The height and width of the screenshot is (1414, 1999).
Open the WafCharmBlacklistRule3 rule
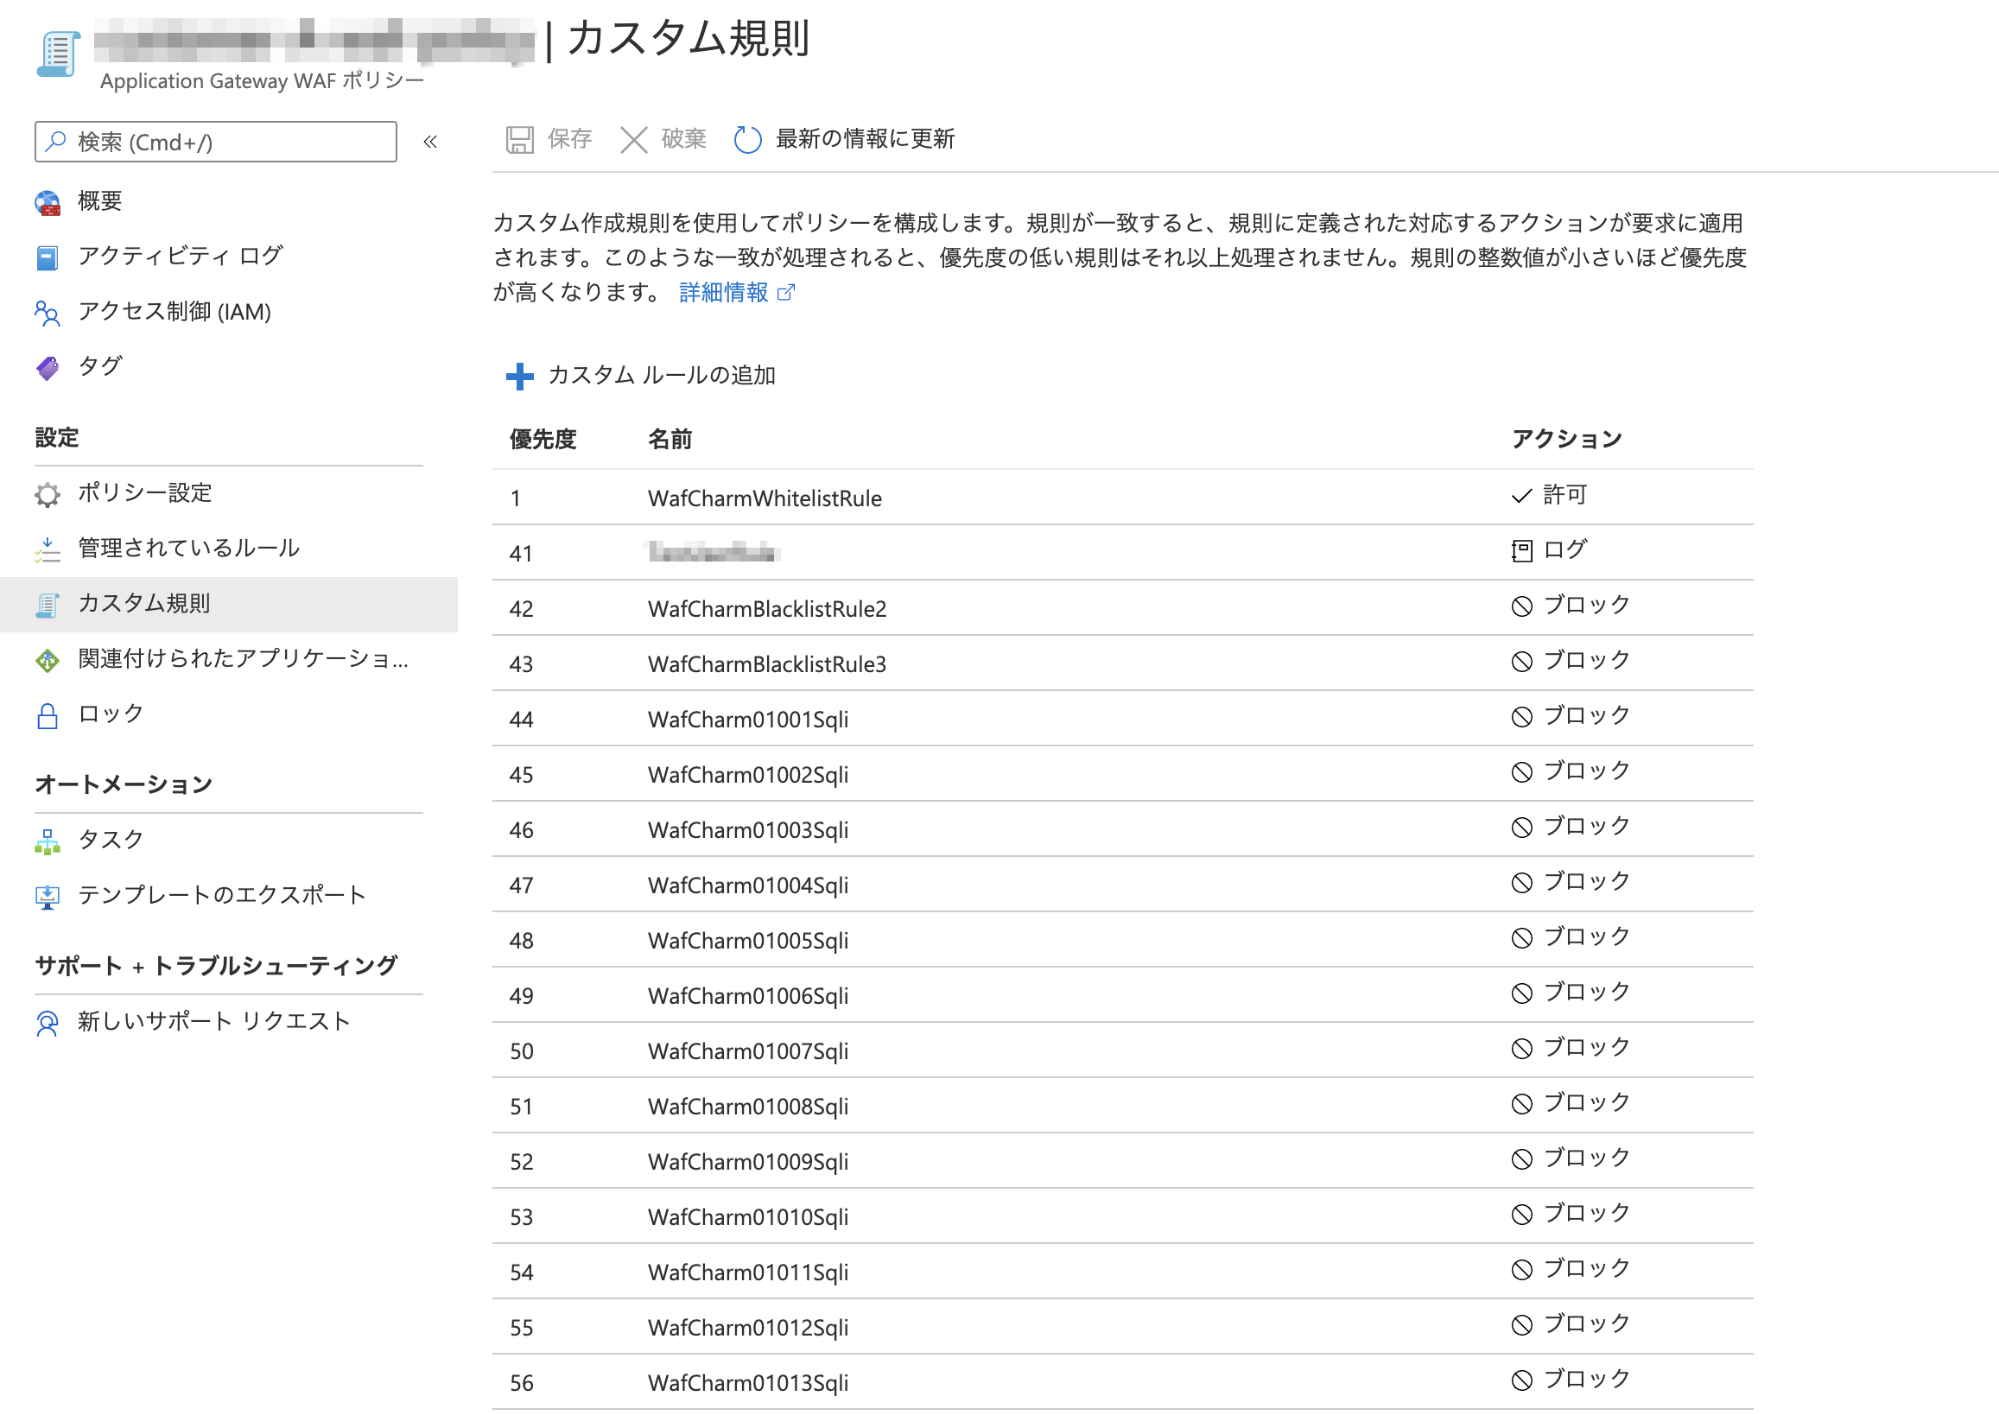pyautogui.click(x=767, y=664)
